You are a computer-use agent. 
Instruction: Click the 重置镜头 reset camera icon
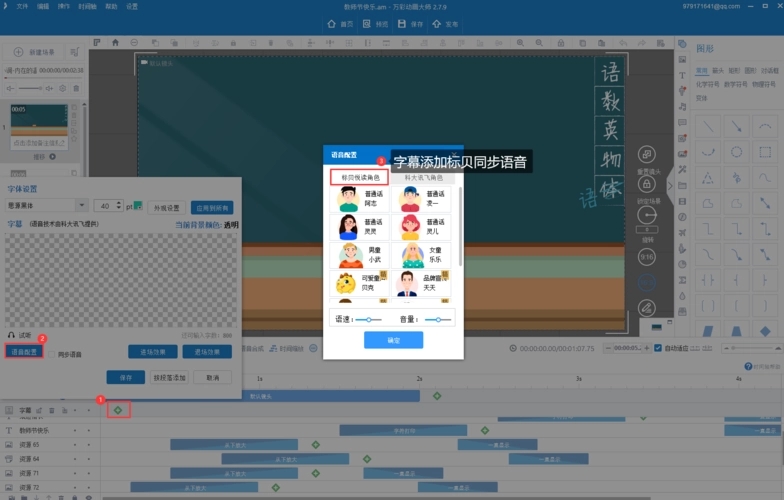[x=646, y=154]
